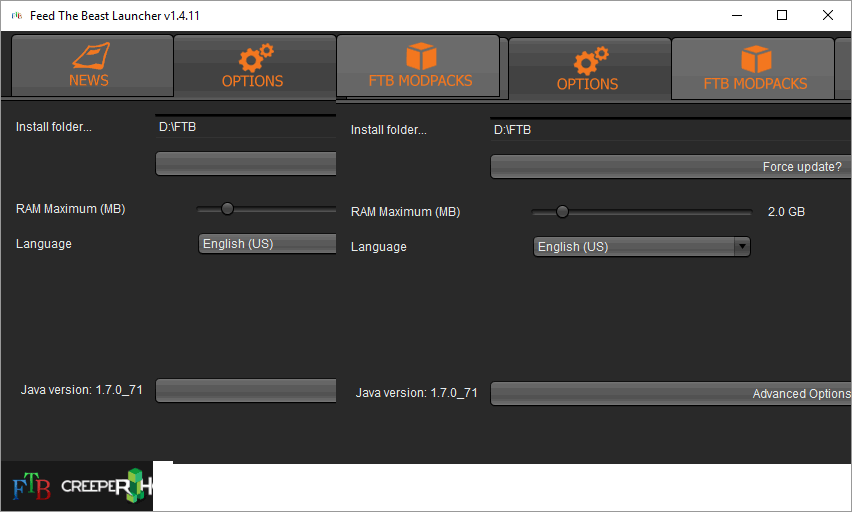Click the cube icon on the raised FTB MODPACKS tab
Screen dimensions: 852x512
point(420,55)
